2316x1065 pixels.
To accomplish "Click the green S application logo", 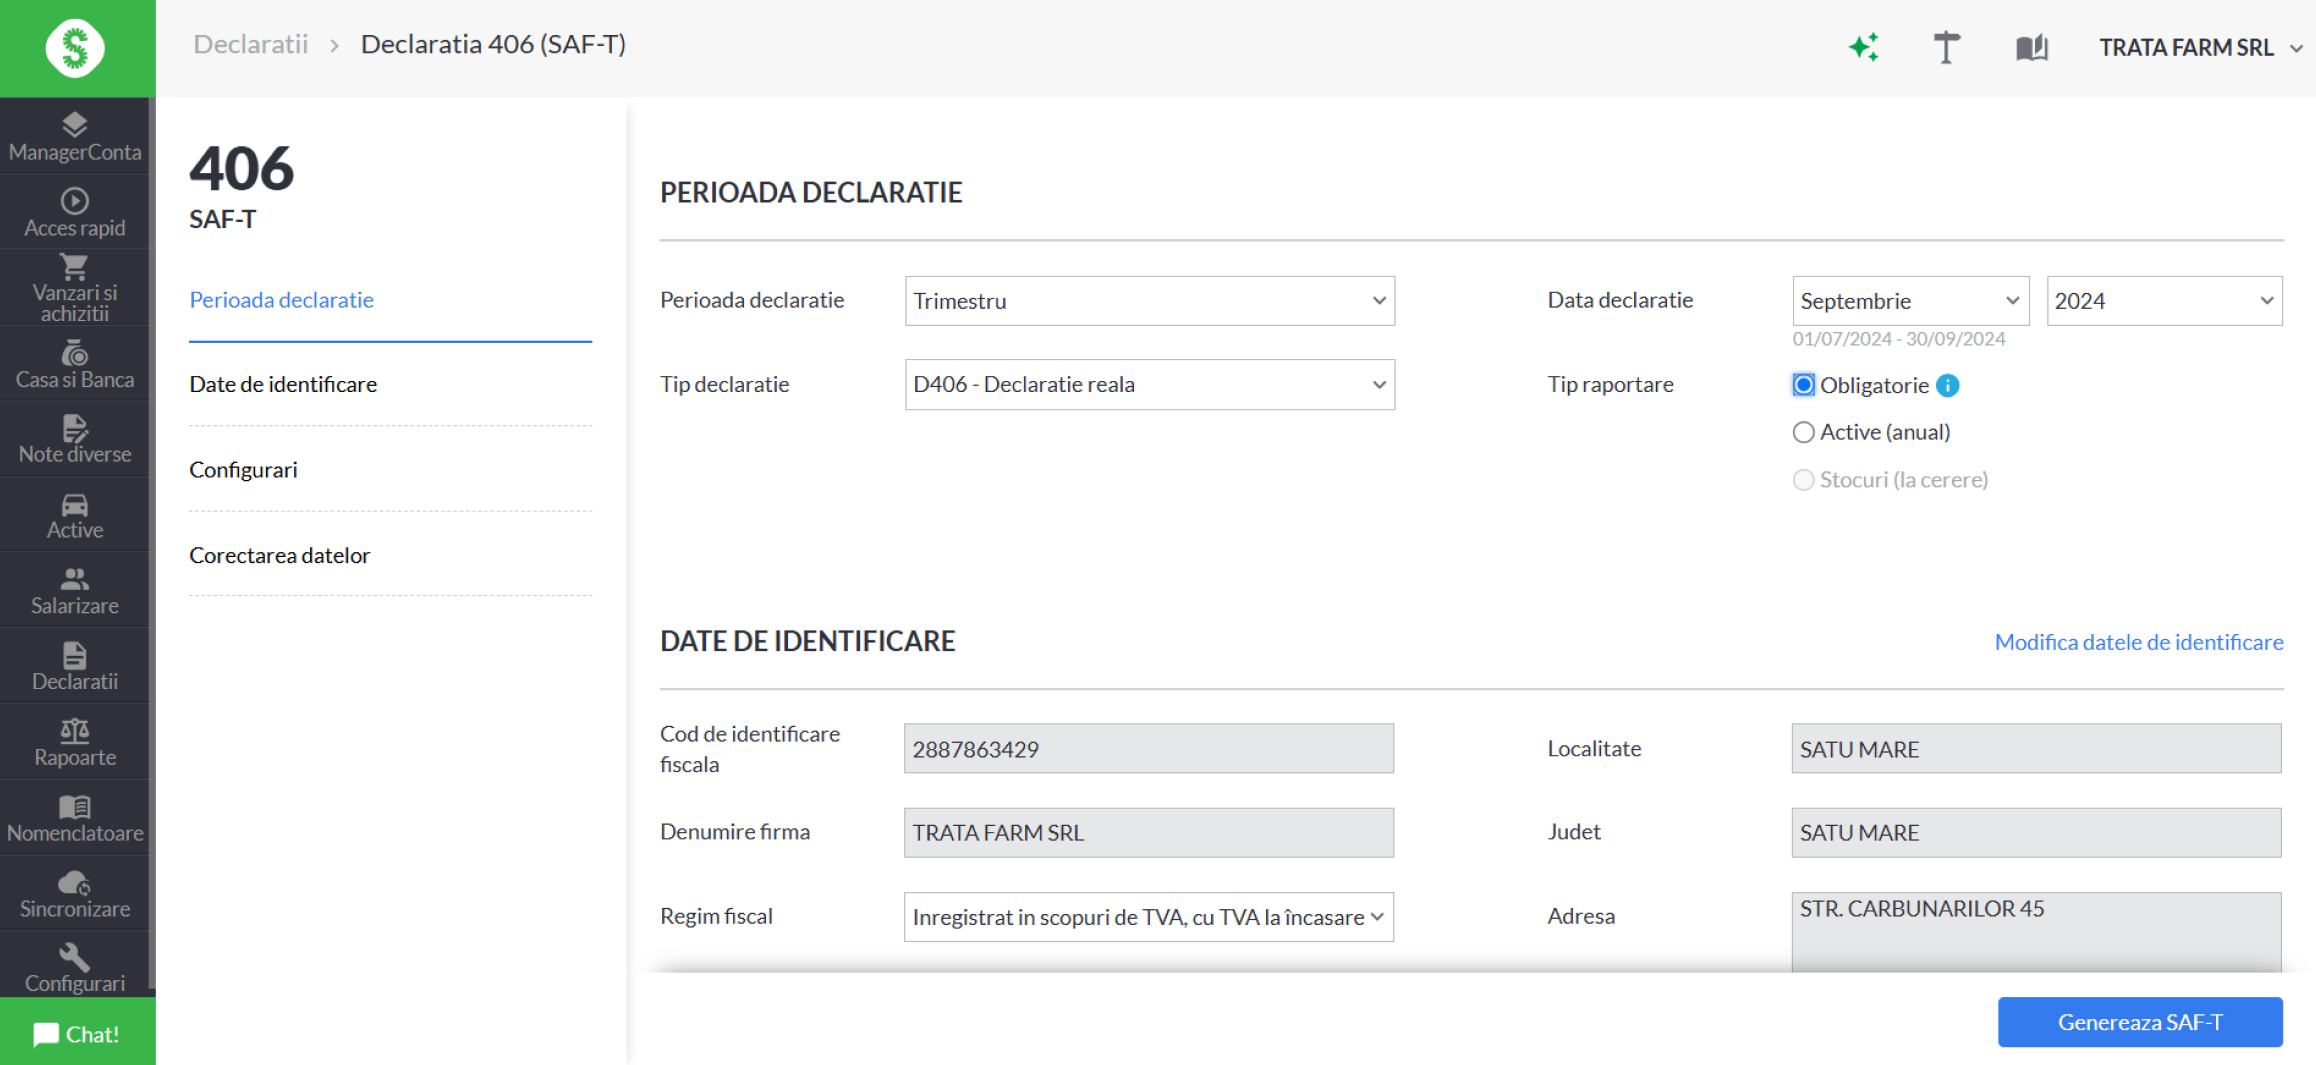I will click(75, 48).
